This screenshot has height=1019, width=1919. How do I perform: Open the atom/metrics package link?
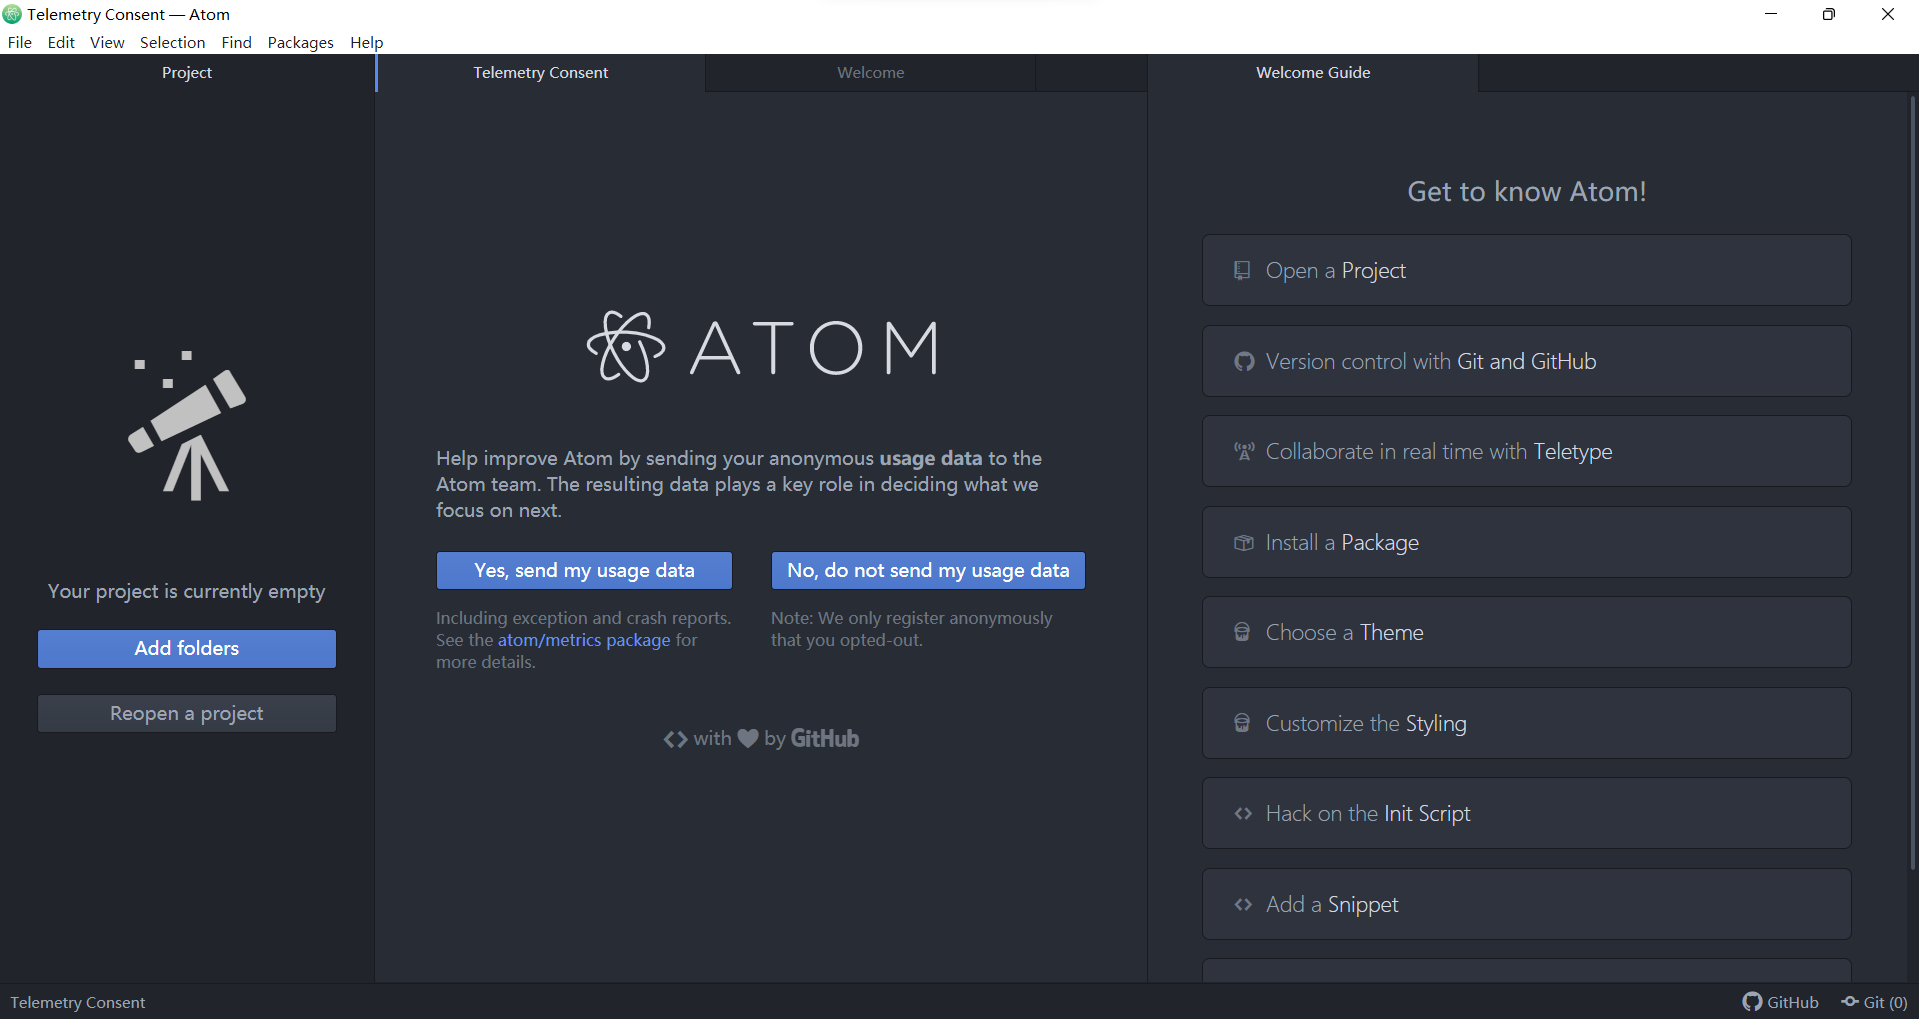pos(583,640)
